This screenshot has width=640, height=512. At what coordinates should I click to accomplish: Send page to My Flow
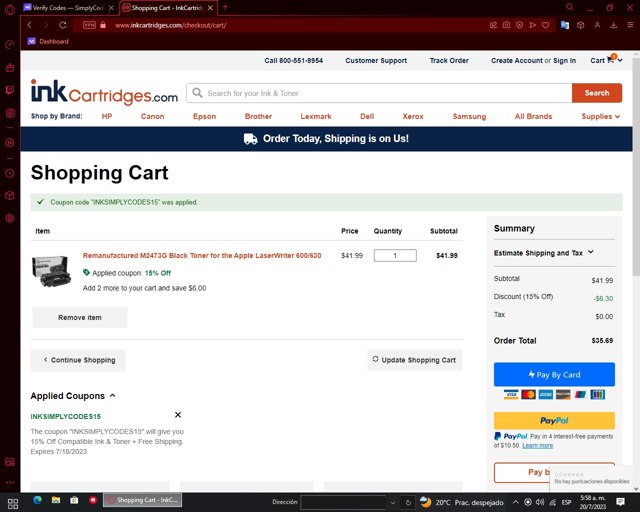coord(532,25)
